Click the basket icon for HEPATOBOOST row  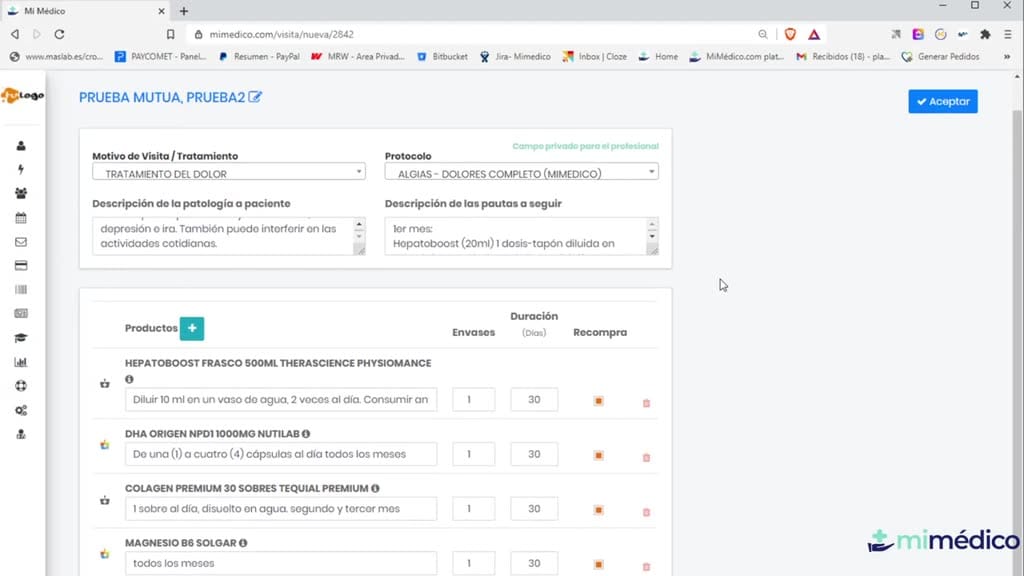point(104,384)
